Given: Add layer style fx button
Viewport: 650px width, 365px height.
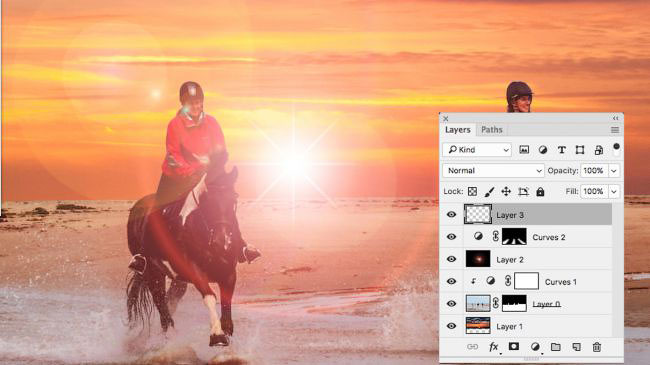Looking at the screenshot, I should (x=493, y=347).
